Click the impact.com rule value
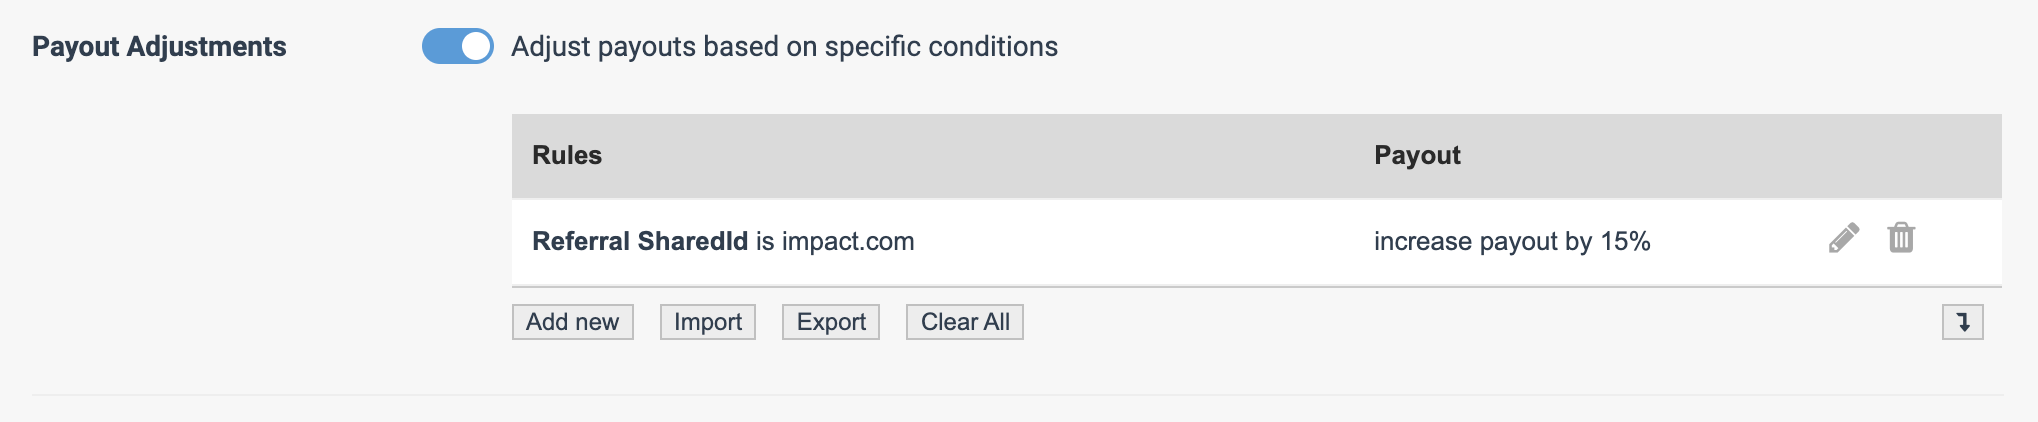 click(x=848, y=241)
